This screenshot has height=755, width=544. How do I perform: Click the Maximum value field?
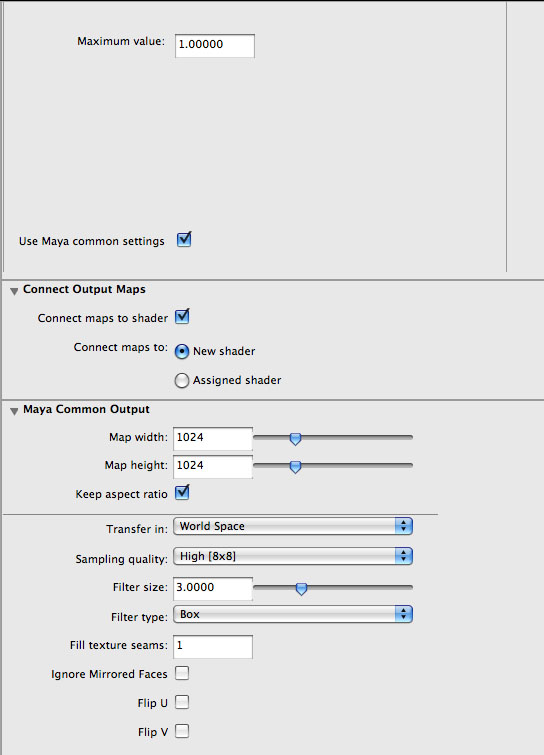(x=215, y=45)
